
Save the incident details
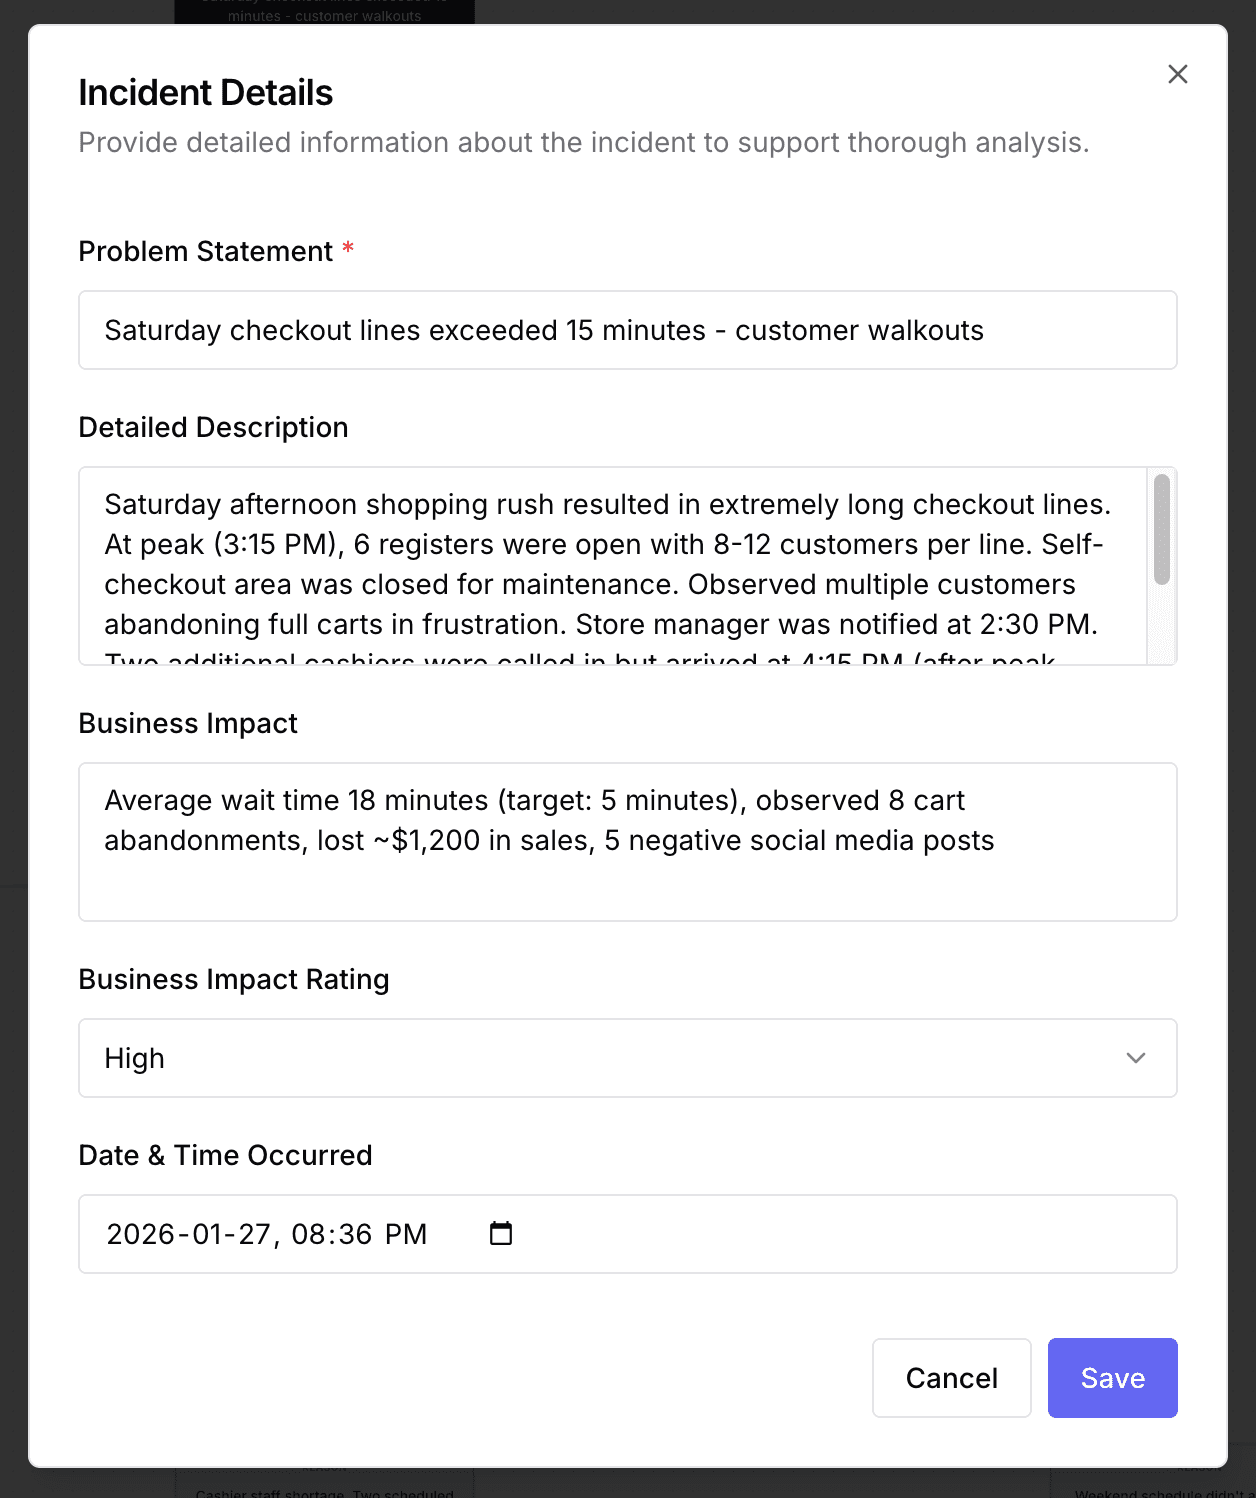[x=1112, y=1378]
